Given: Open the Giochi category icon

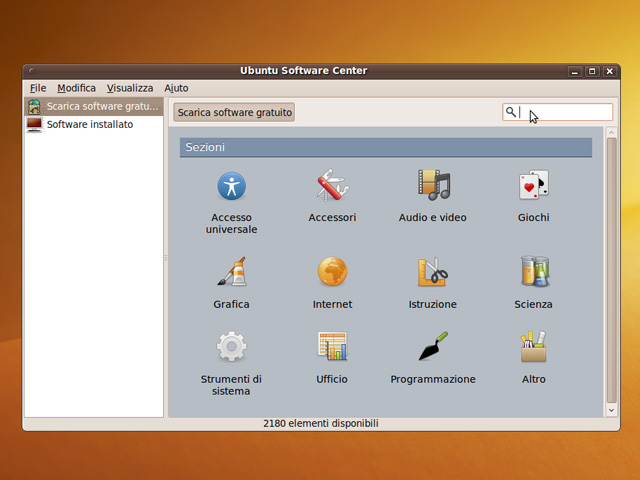Looking at the screenshot, I should (x=533, y=186).
